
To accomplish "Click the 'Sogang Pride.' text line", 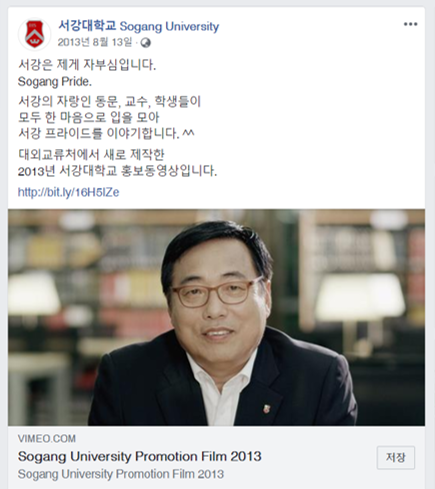I will pos(55,82).
